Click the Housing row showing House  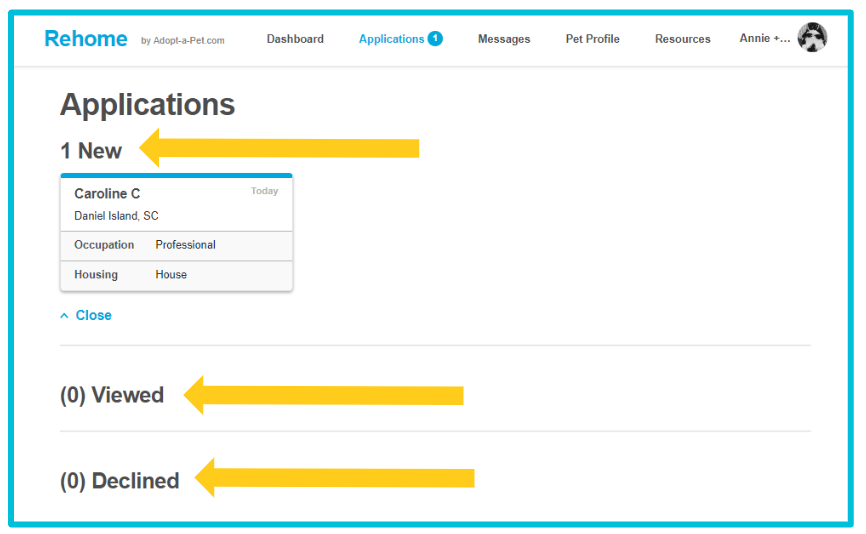(x=176, y=275)
